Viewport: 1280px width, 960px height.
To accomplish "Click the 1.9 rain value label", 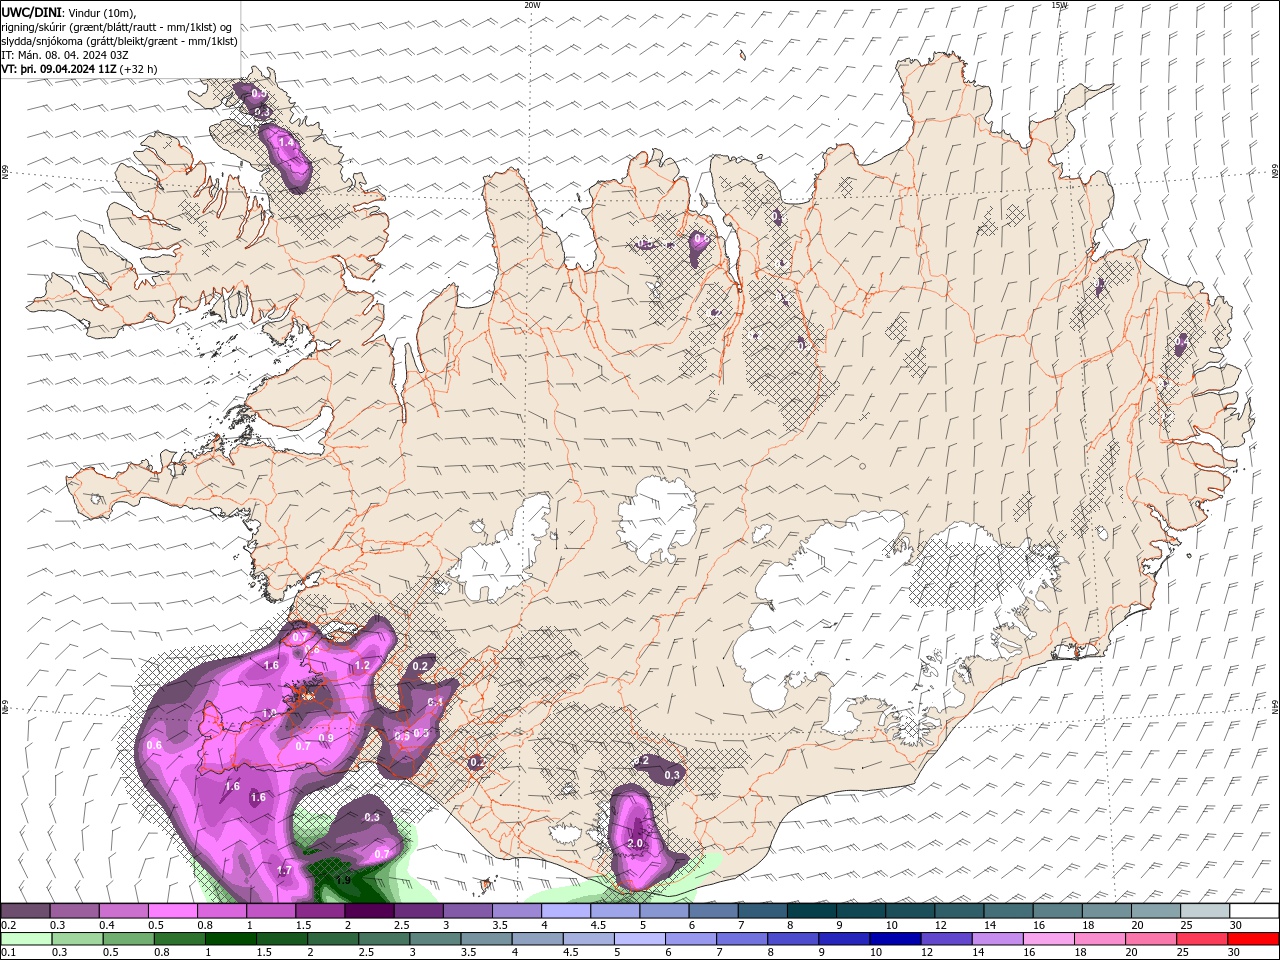I will pyautogui.click(x=343, y=880).
